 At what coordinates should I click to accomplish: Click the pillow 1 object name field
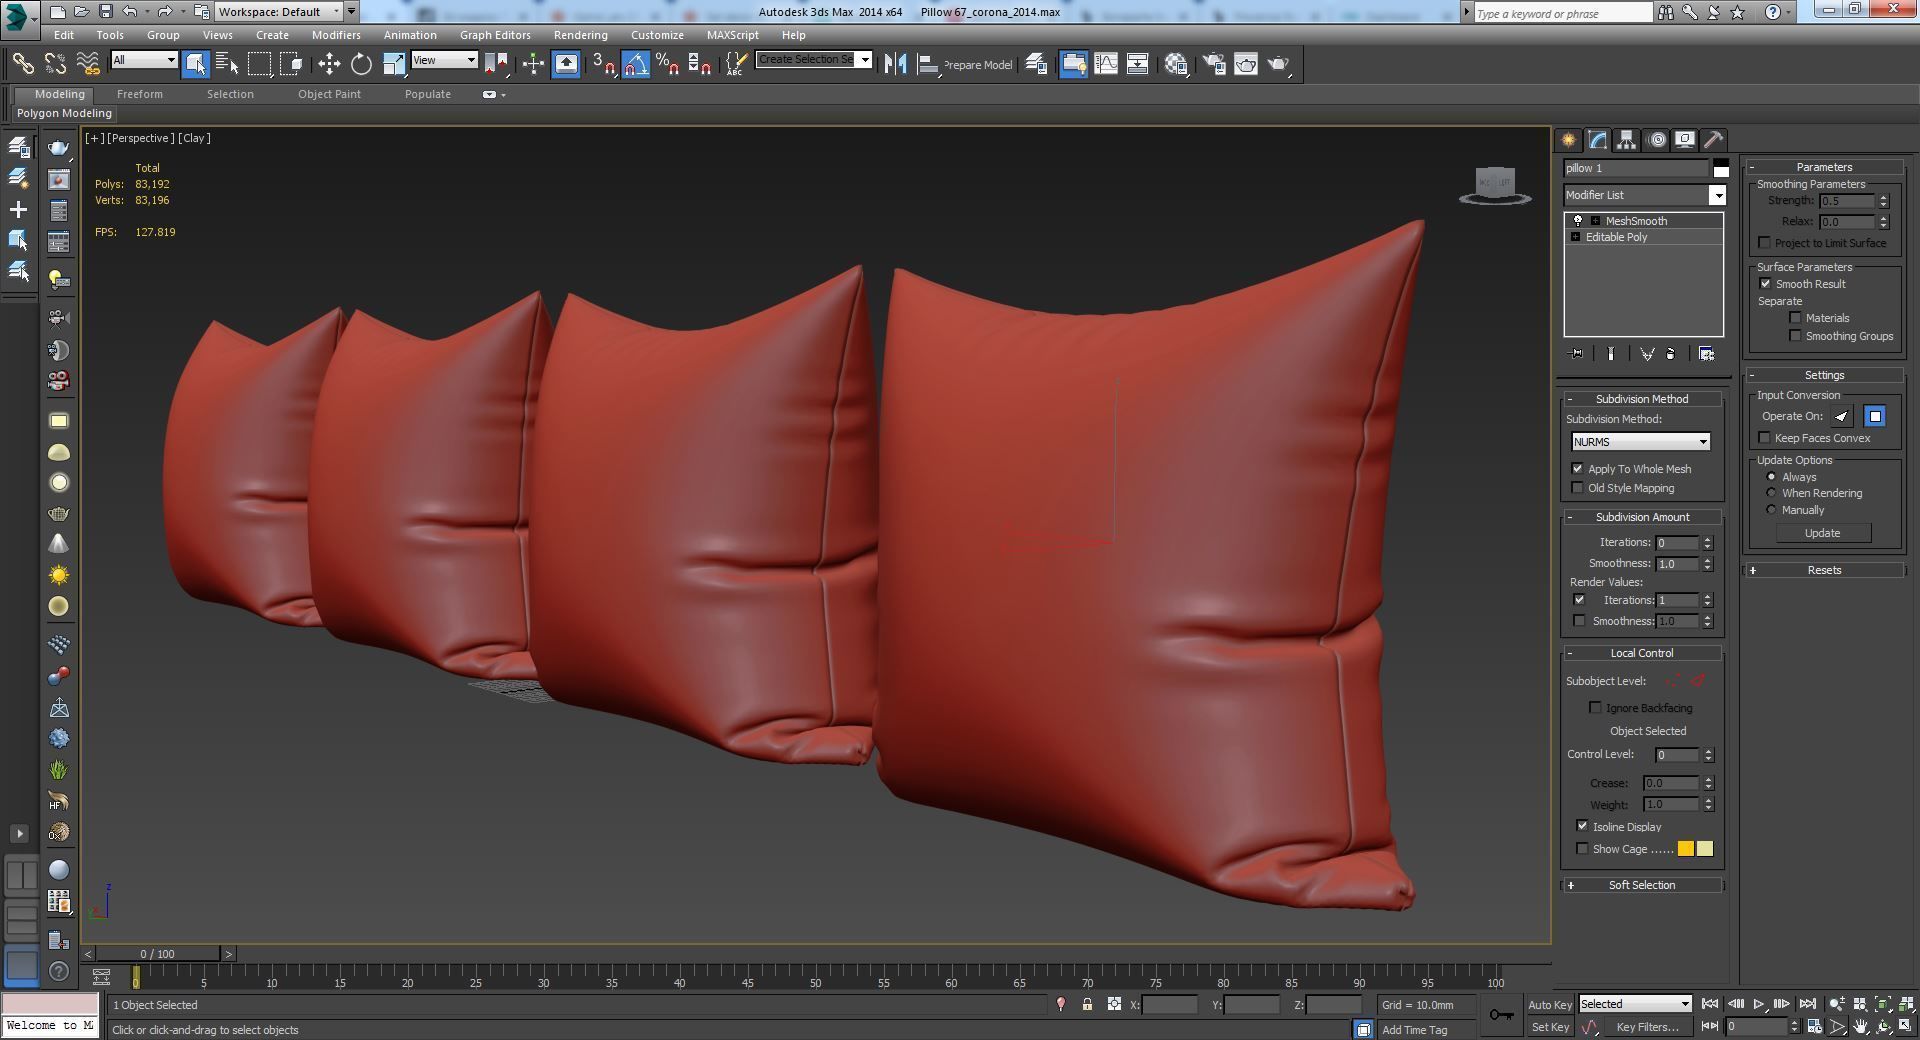pyautogui.click(x=1636, y=168)
